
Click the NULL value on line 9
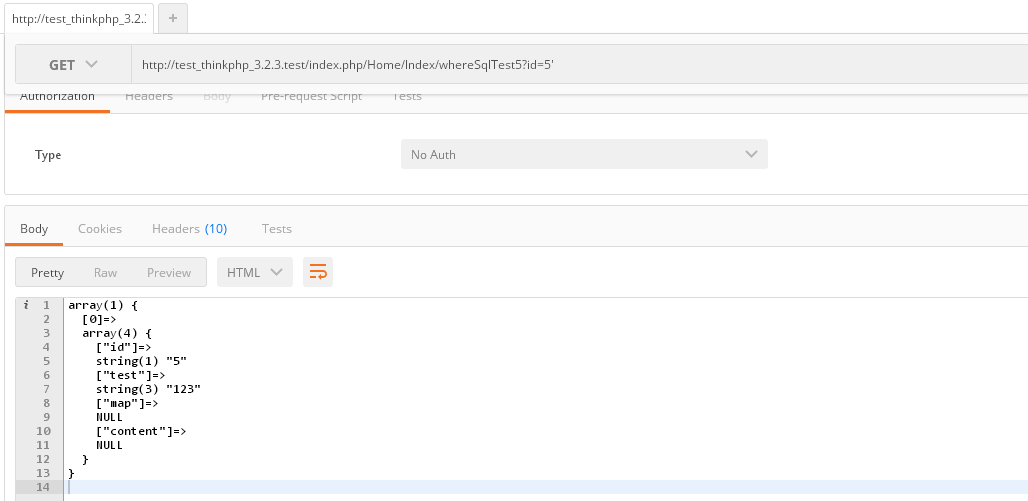109,417
